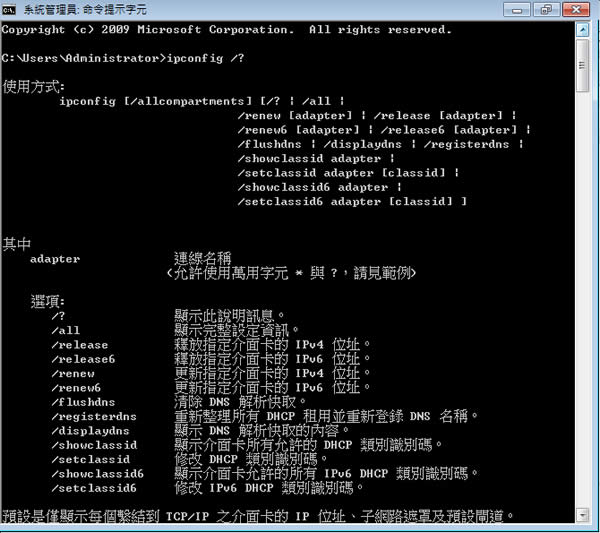The height and width of the screenshot is (533, 600).
Task: Click the /flushdns option in the list
Action: tap(83, 402)
